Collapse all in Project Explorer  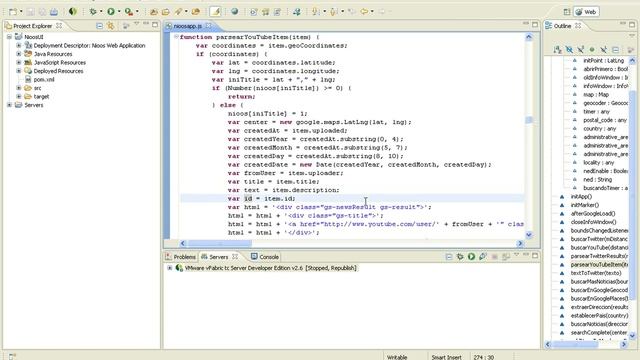point(100,26)
